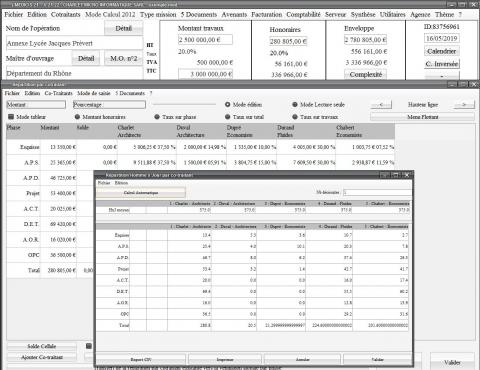Open the Synthèse menu
The height and width of the screenshot is (370, 480).
pos(363,14)
